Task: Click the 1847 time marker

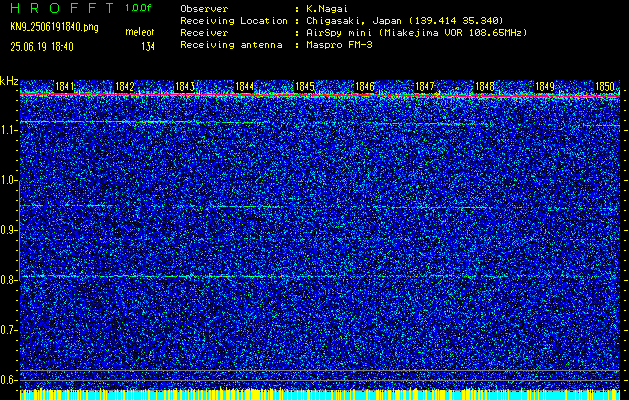Action: [x=424, y=87]
